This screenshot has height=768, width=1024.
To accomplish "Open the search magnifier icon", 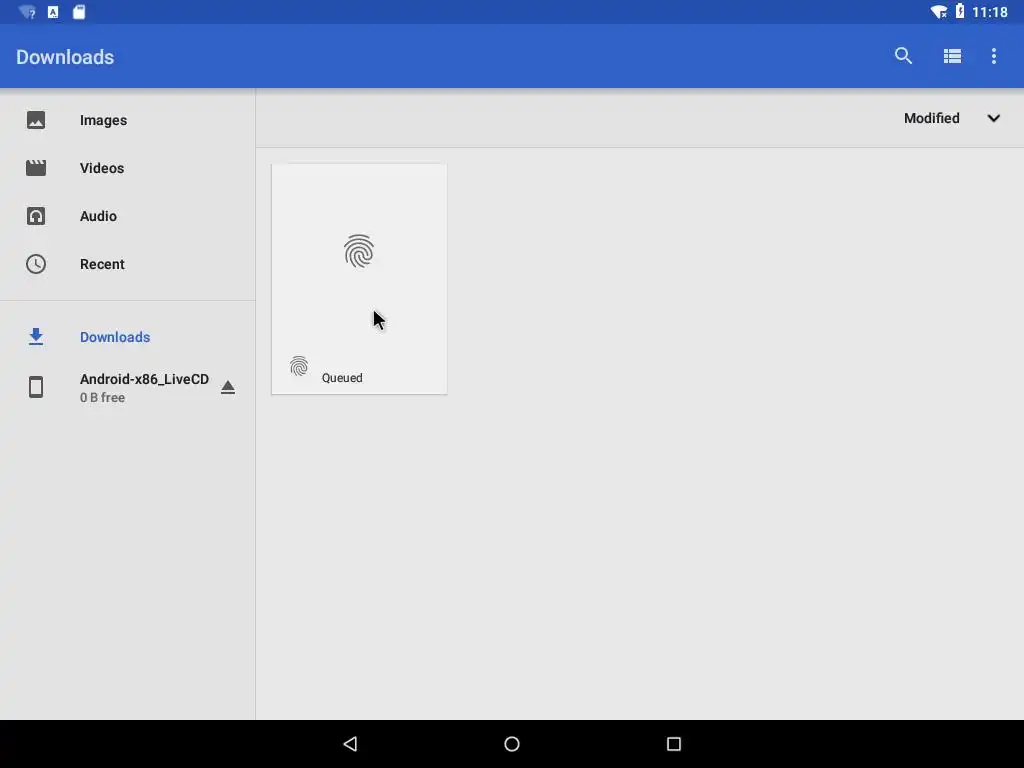I will pyautogui.click(x=903, y=56).
